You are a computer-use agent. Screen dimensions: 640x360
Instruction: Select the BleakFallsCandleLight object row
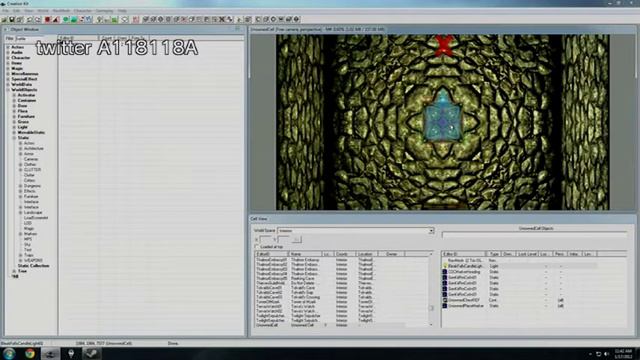[519, 266]
